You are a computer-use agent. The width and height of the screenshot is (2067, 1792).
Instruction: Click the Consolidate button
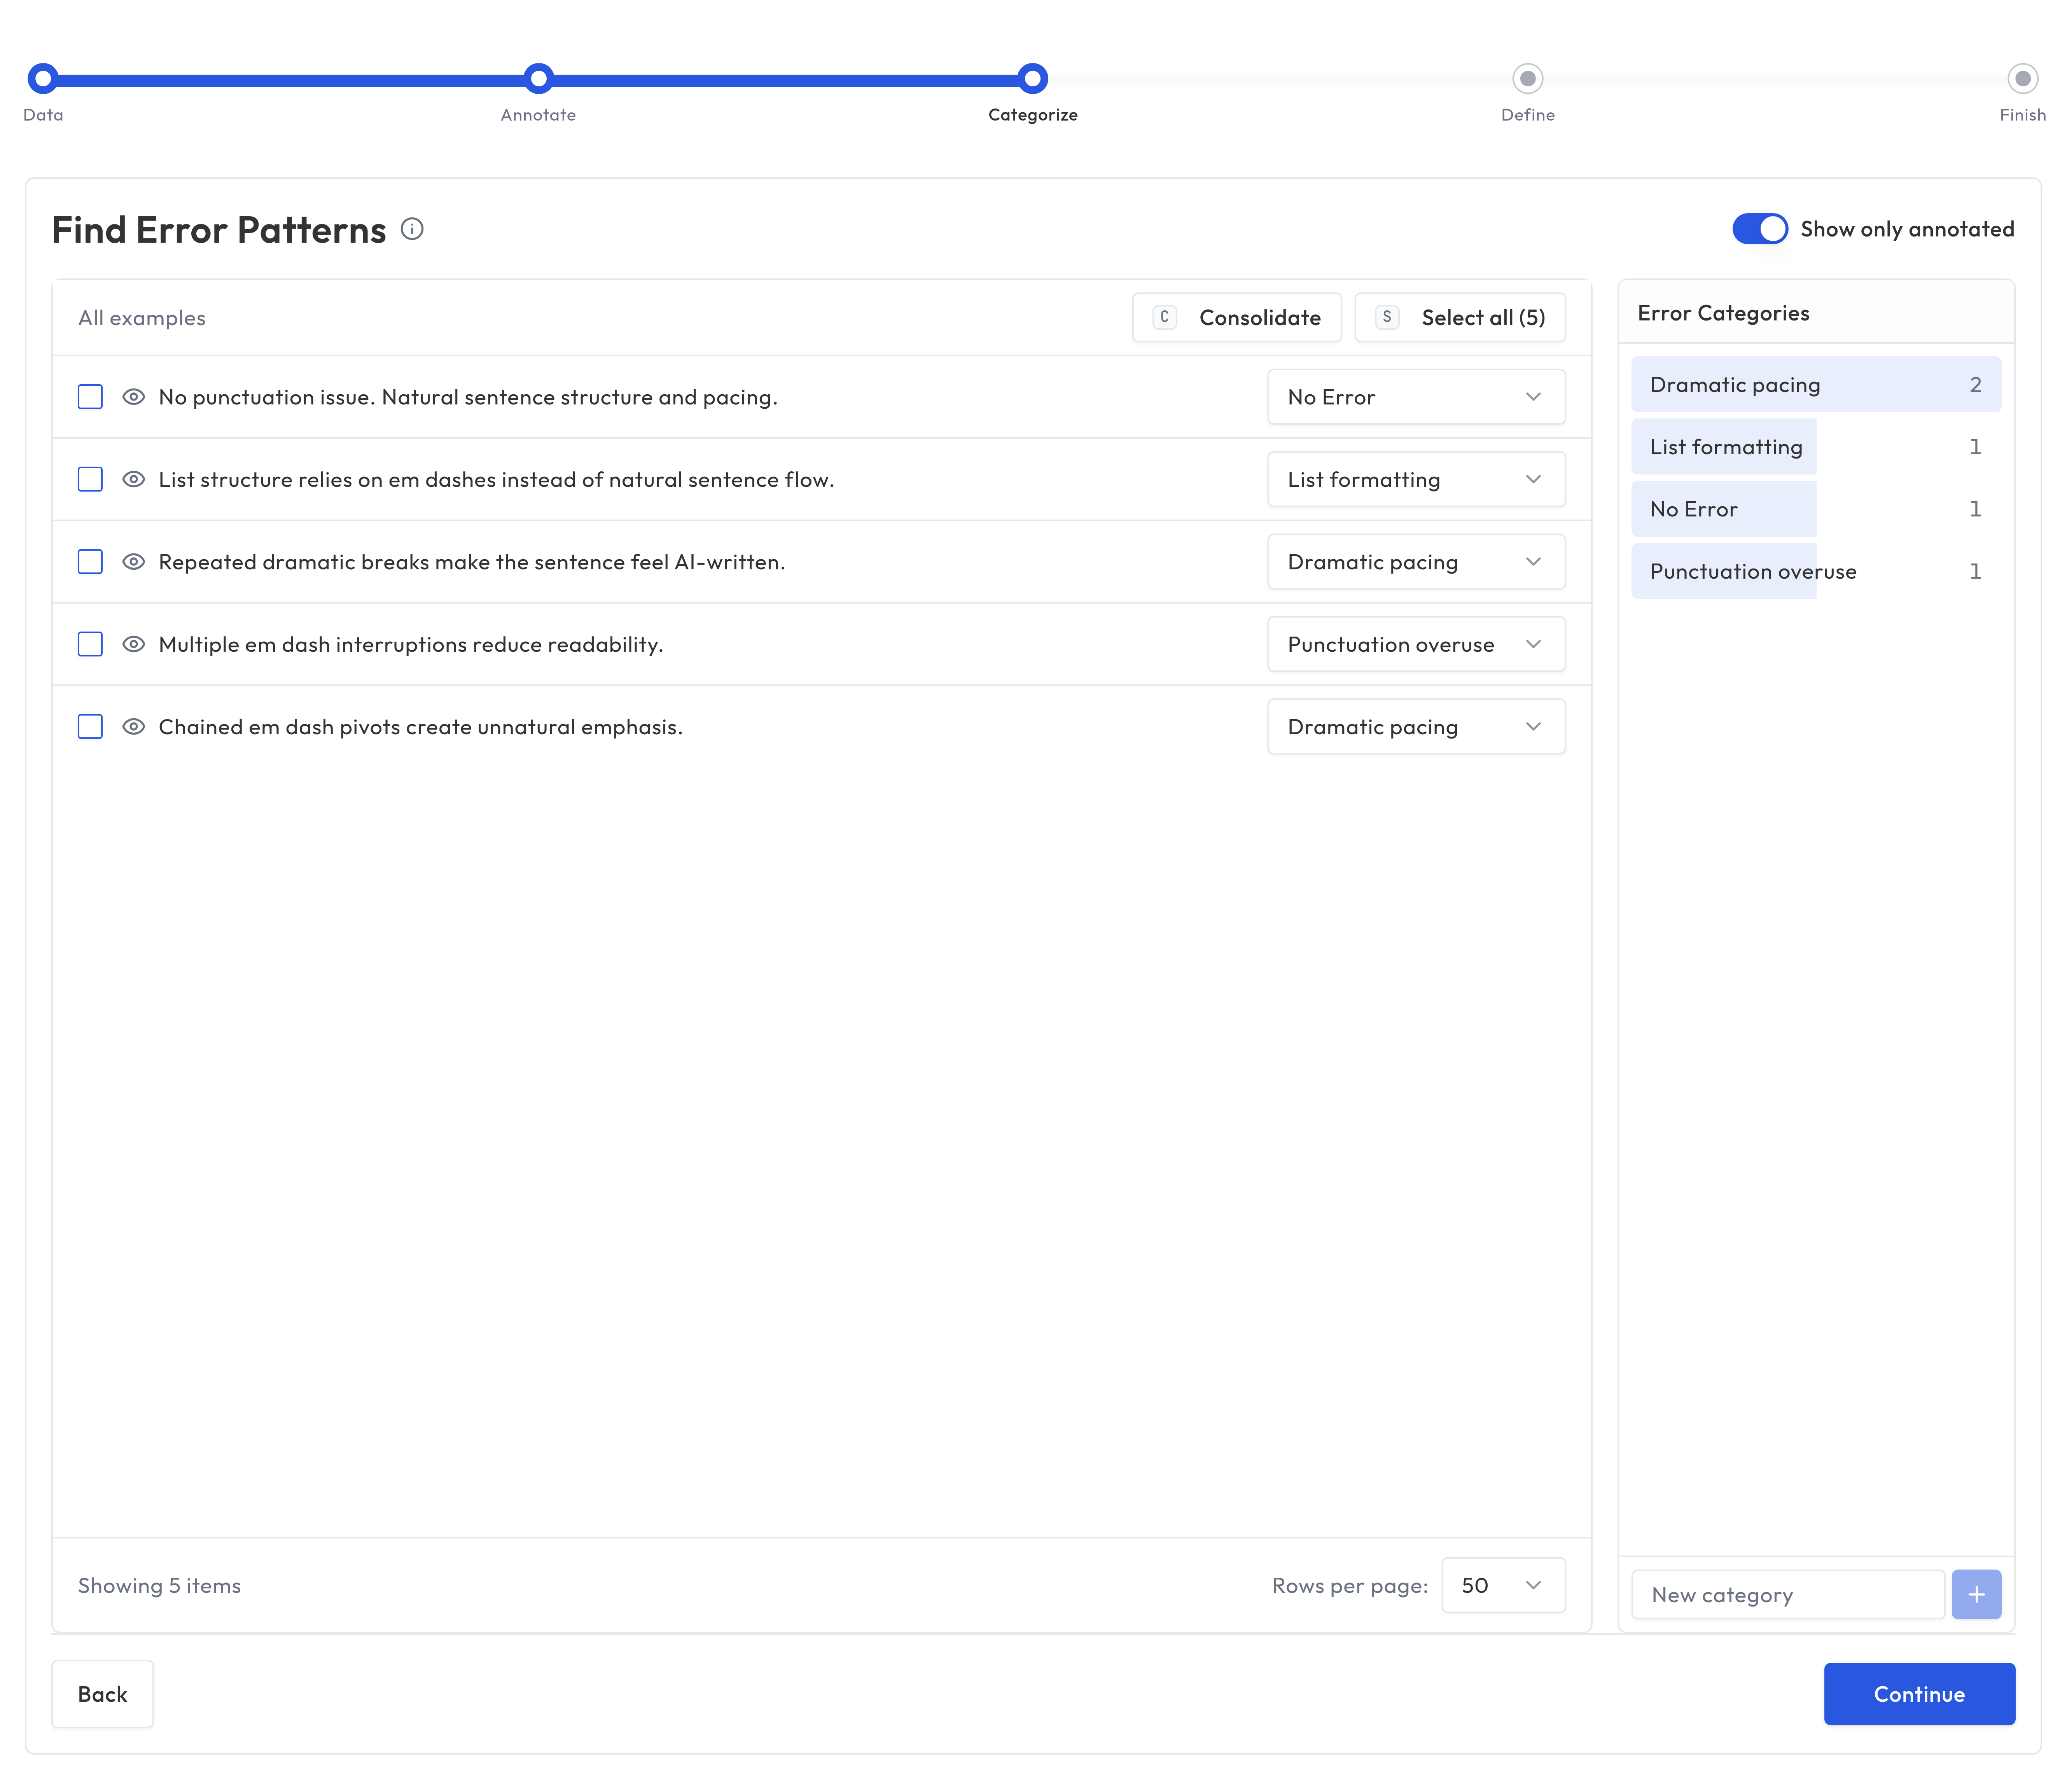1237,317
